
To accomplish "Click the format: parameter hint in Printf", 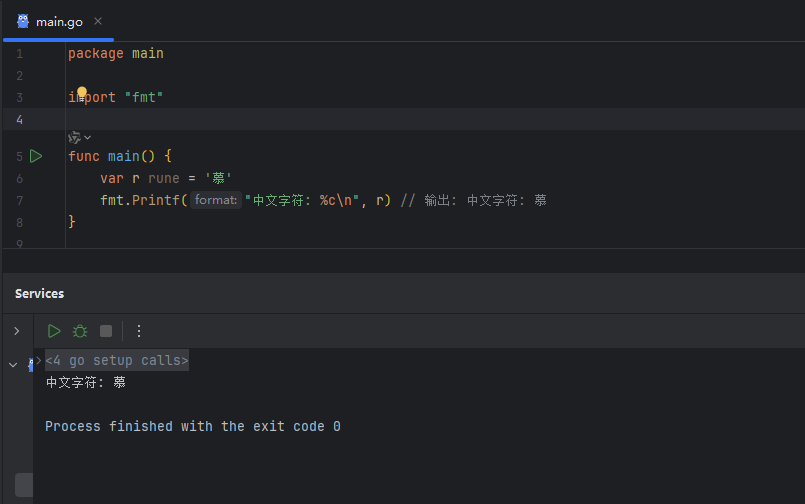I will [216, 201].
